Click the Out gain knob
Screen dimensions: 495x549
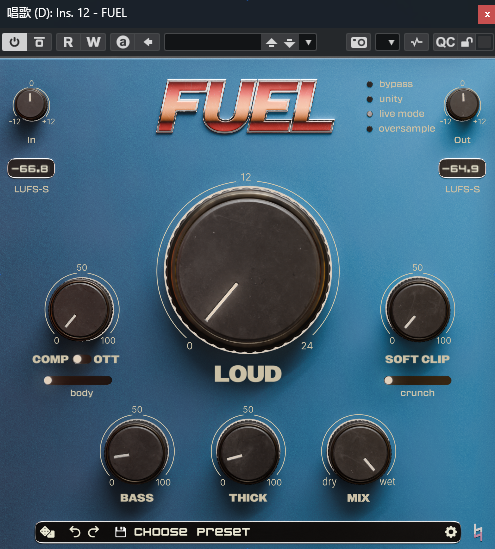pos(462,104)
